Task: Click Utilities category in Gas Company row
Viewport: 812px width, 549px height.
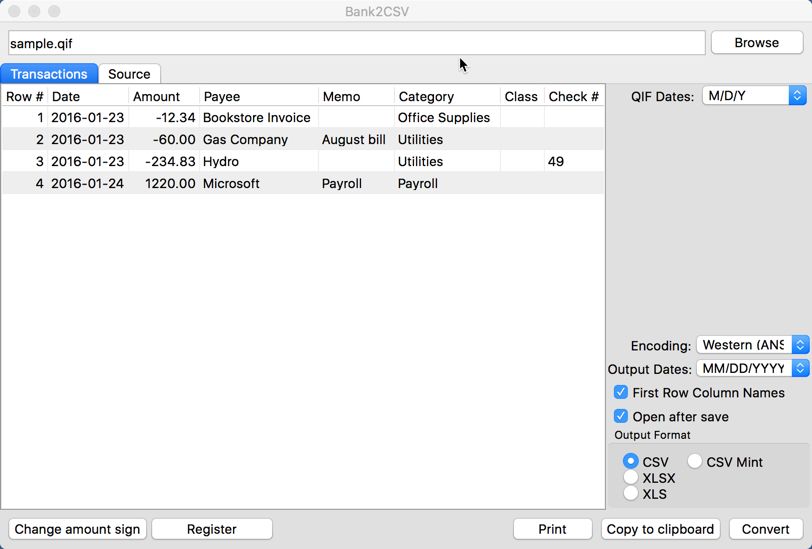Action: tap(447, 139)
